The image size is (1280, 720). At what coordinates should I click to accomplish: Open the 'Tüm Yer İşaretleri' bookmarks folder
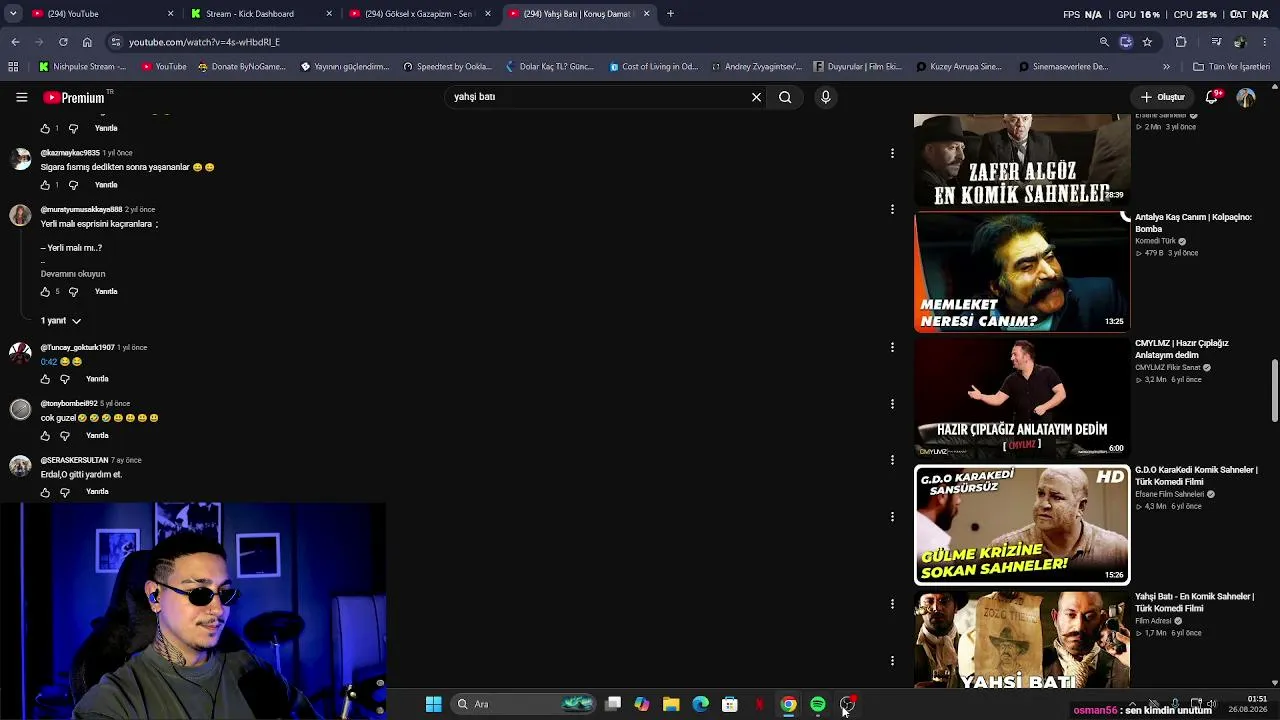coord(1231,67)
